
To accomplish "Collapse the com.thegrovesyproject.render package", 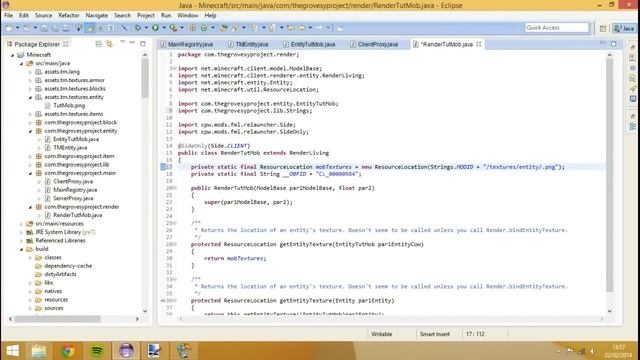I will click(x=30, y=207).
